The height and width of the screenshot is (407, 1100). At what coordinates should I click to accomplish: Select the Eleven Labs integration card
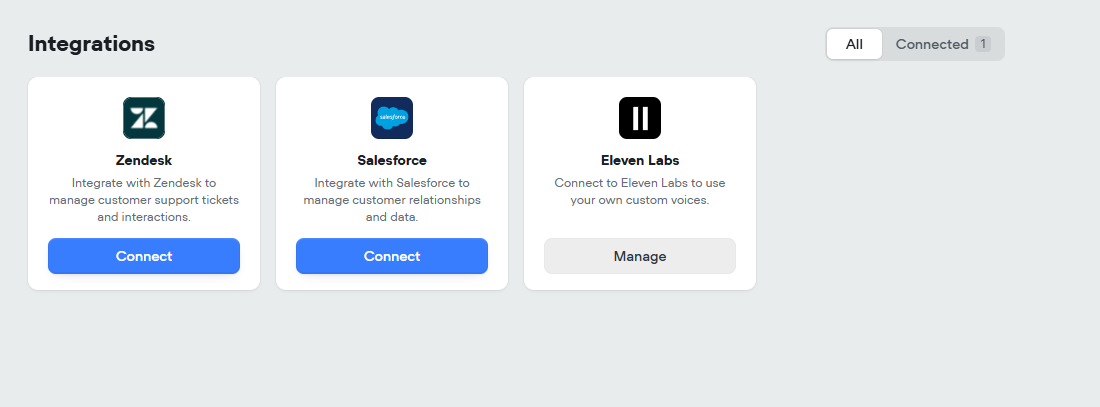pos(640,183)
